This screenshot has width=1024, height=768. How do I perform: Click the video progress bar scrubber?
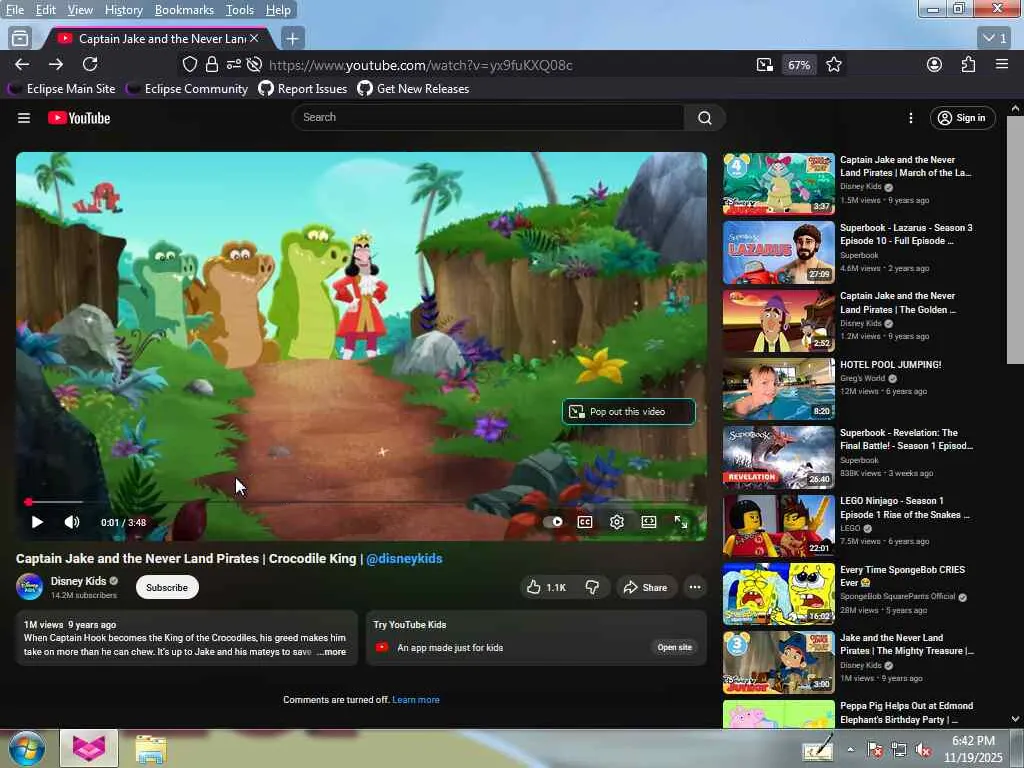pos(29,502)
